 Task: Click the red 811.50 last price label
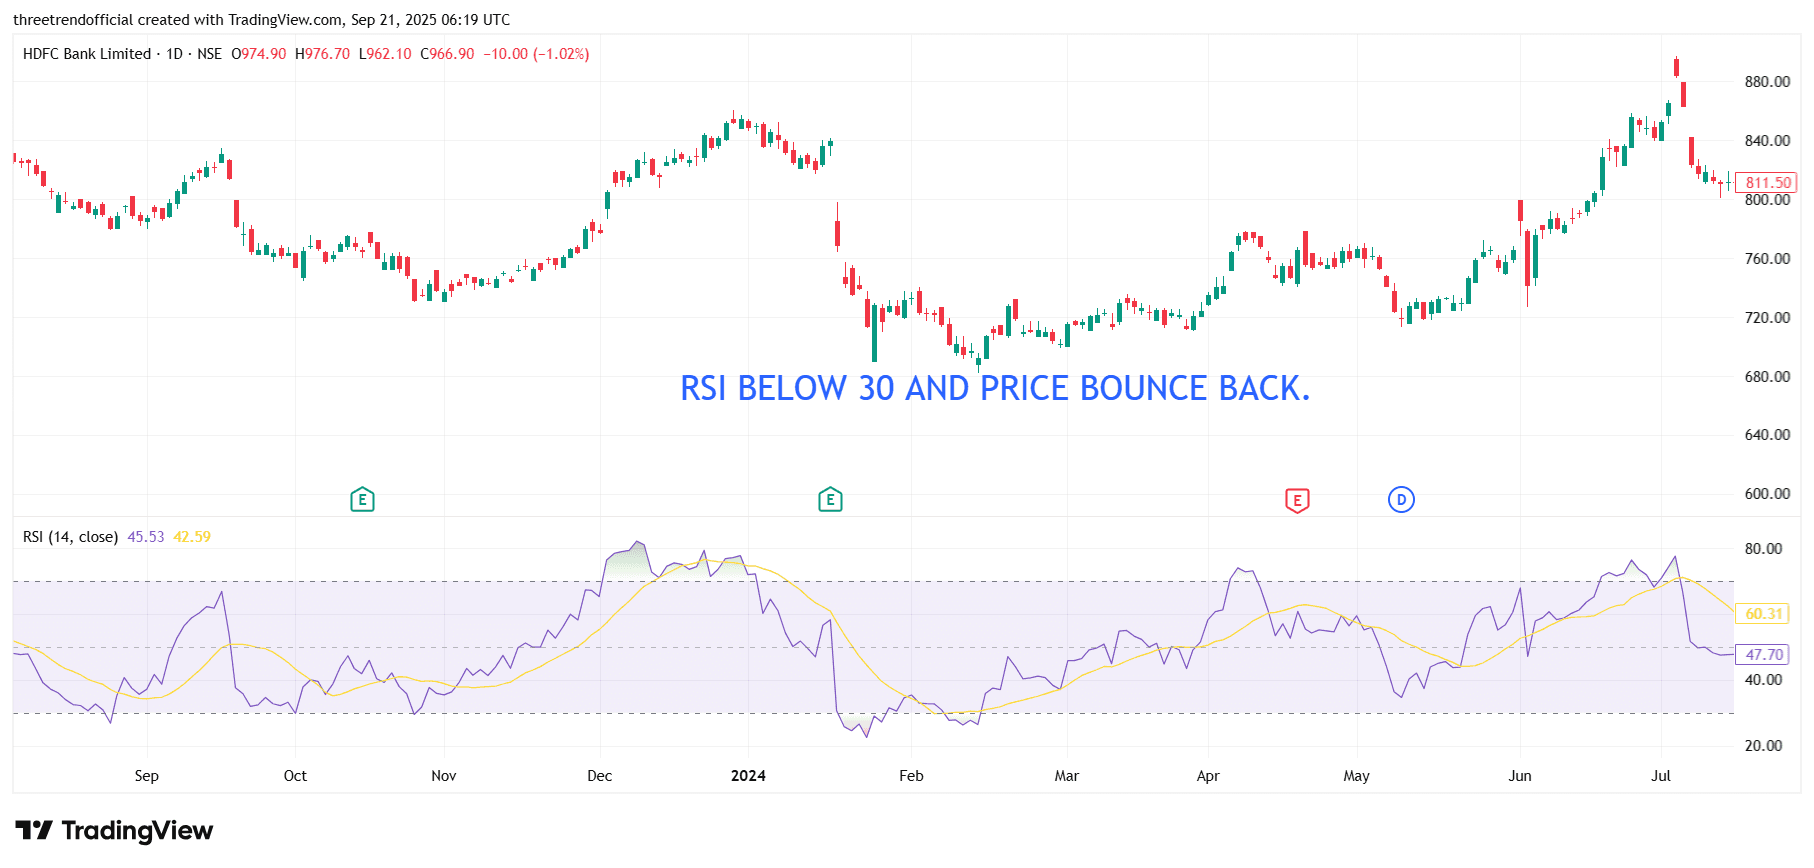pos(1767,183)
